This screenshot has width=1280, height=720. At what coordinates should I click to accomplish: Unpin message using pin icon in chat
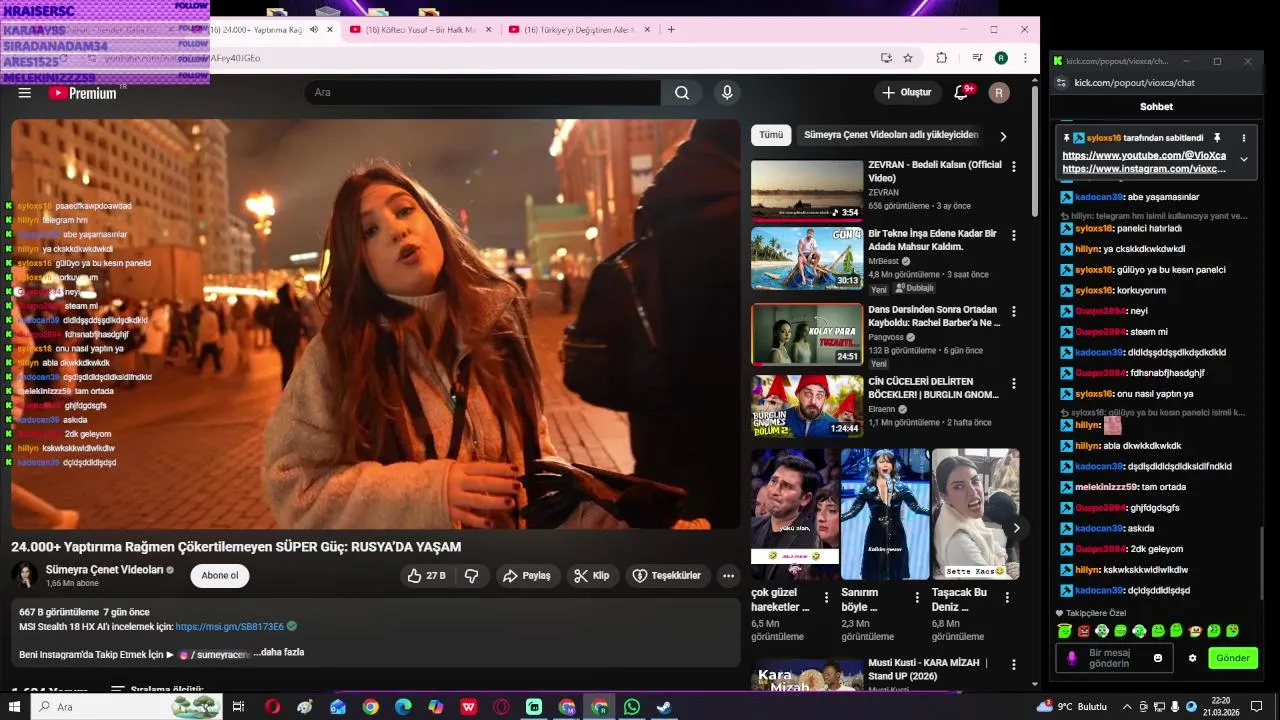(1217, 138)
